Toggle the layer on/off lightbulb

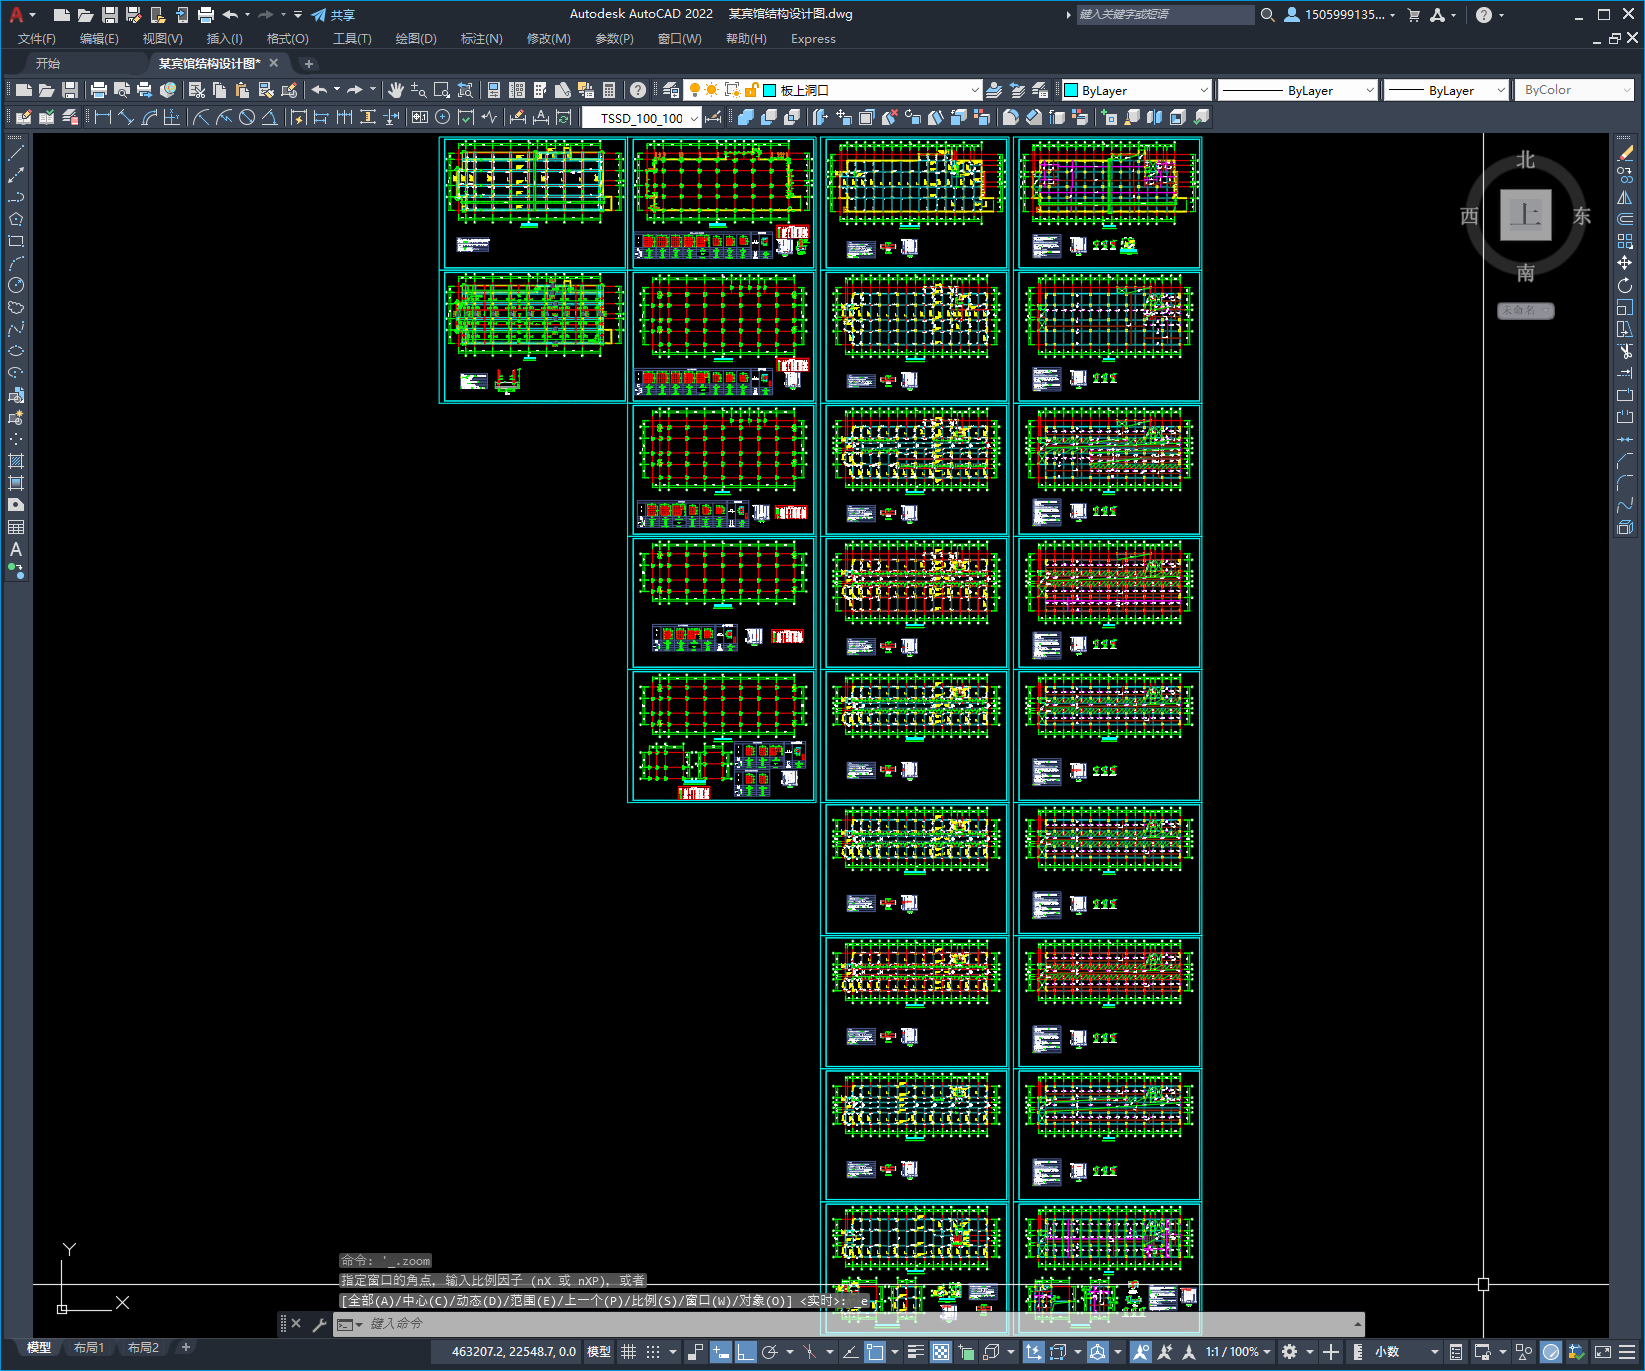point(695,90)
